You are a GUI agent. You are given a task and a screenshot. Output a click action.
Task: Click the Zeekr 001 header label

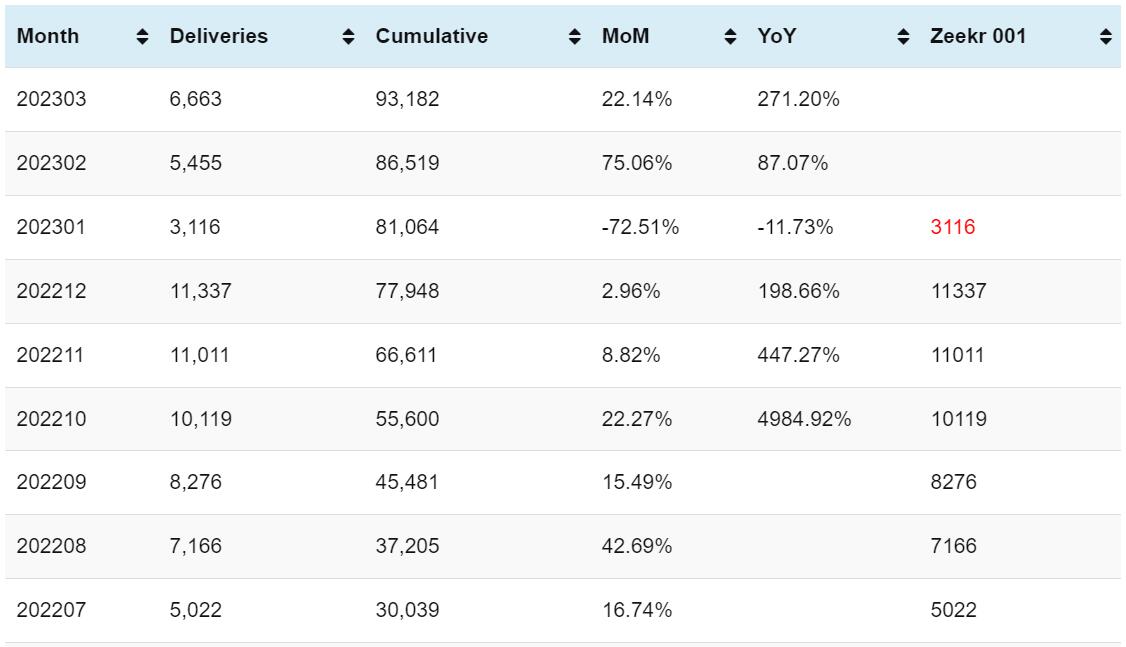click(x=978, y=37)
